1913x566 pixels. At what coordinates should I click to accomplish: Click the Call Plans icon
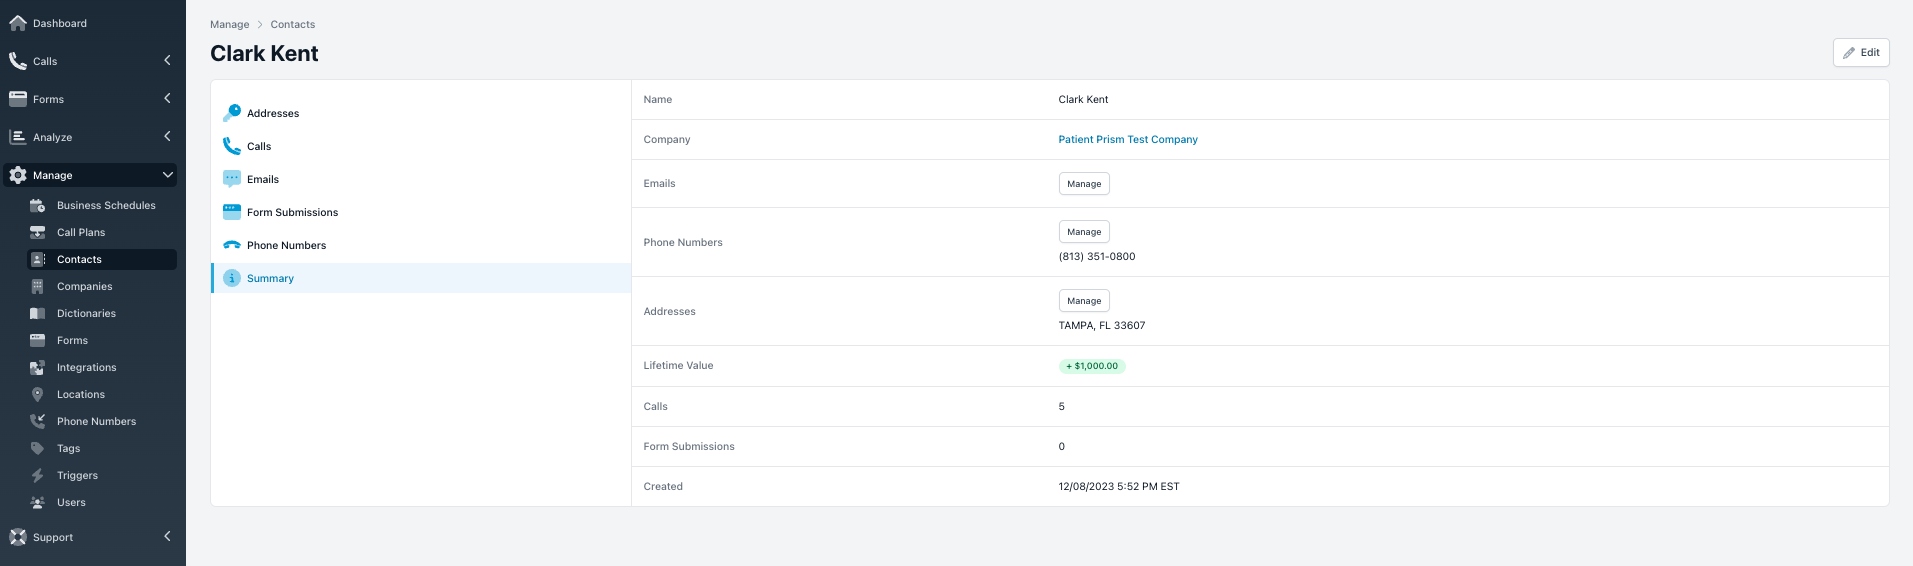point(38,232)
